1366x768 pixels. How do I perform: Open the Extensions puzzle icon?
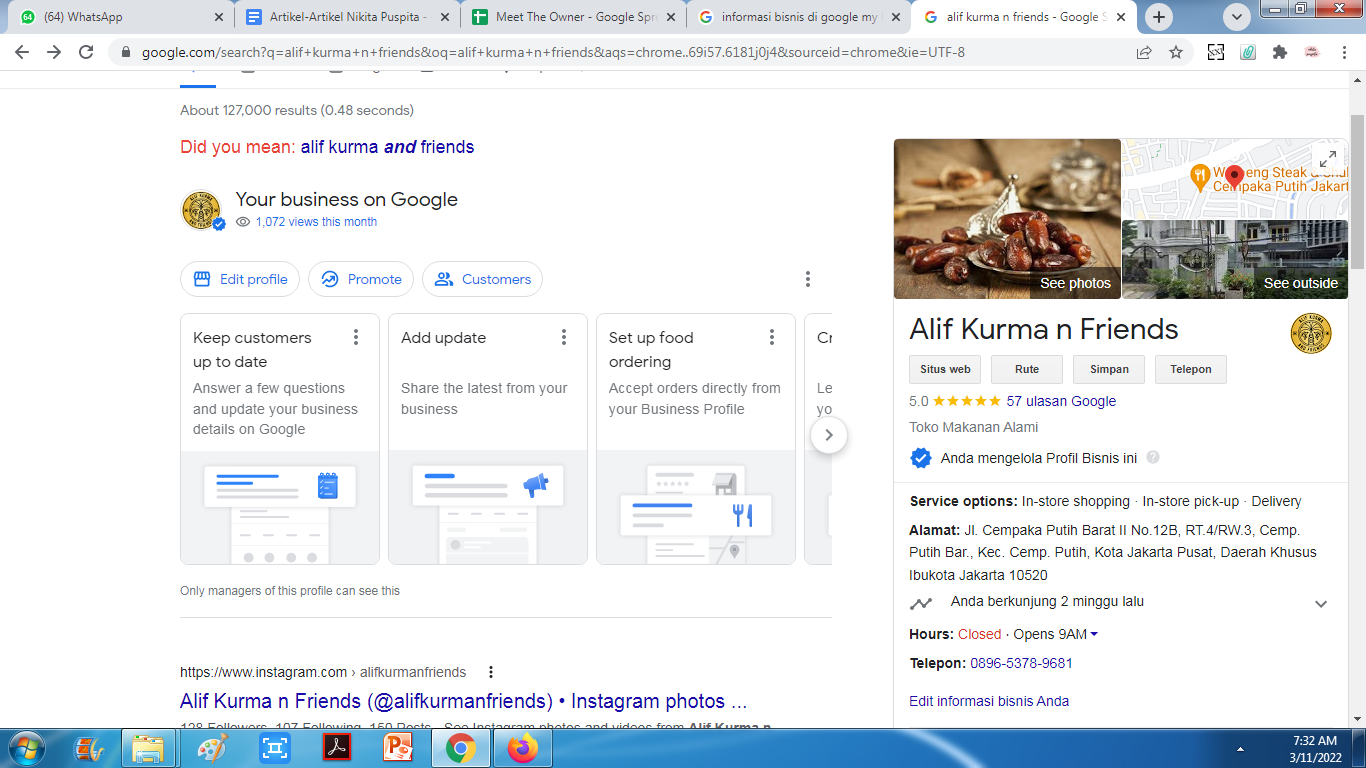point(1279,52)
